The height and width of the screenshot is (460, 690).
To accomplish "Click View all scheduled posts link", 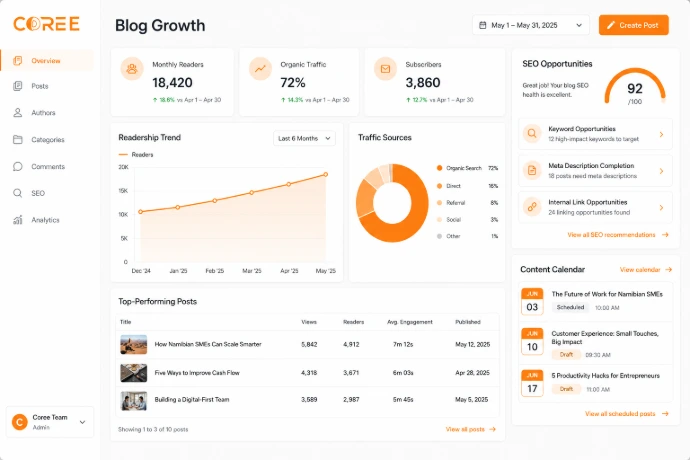I will (620, 414).
